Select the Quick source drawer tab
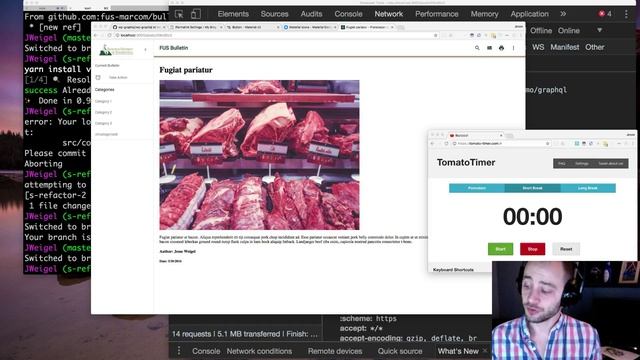 (x=400, y=351)
